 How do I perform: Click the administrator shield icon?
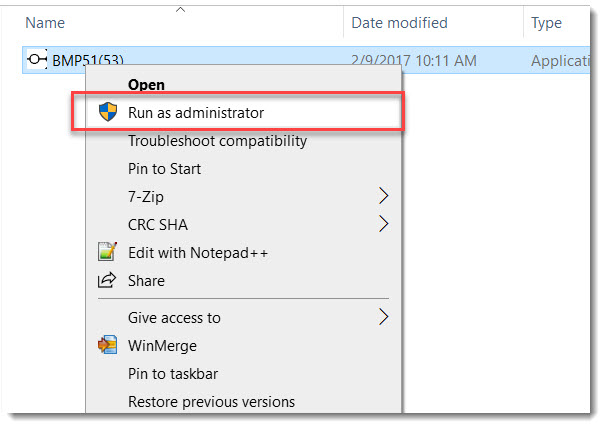tap(108, 112)
